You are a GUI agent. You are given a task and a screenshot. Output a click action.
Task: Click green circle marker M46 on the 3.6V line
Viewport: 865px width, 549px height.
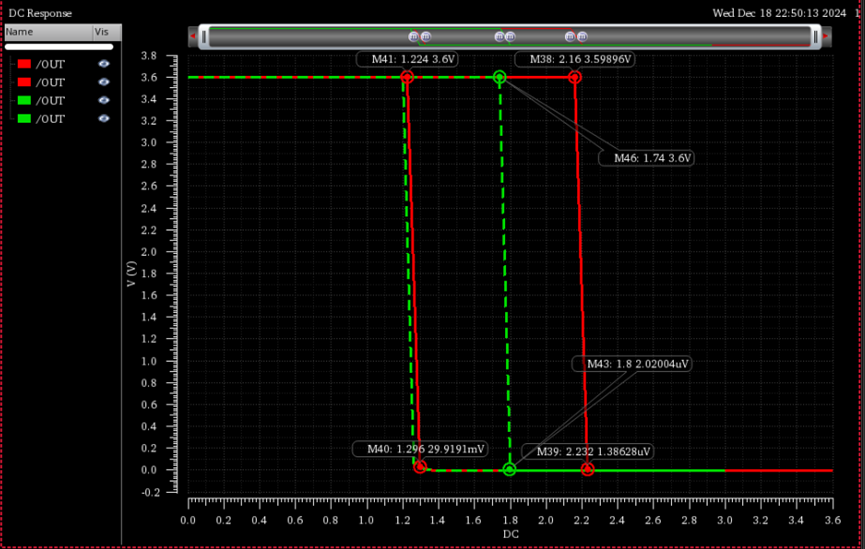(499, 77)
